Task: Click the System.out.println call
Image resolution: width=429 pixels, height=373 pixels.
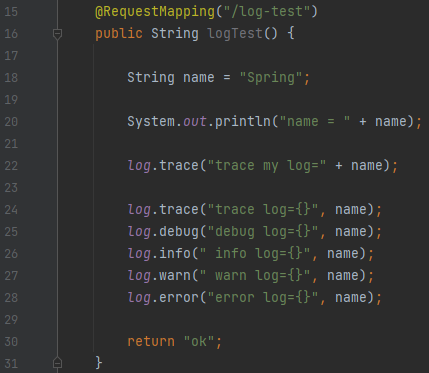Action: tap(199, 122)
